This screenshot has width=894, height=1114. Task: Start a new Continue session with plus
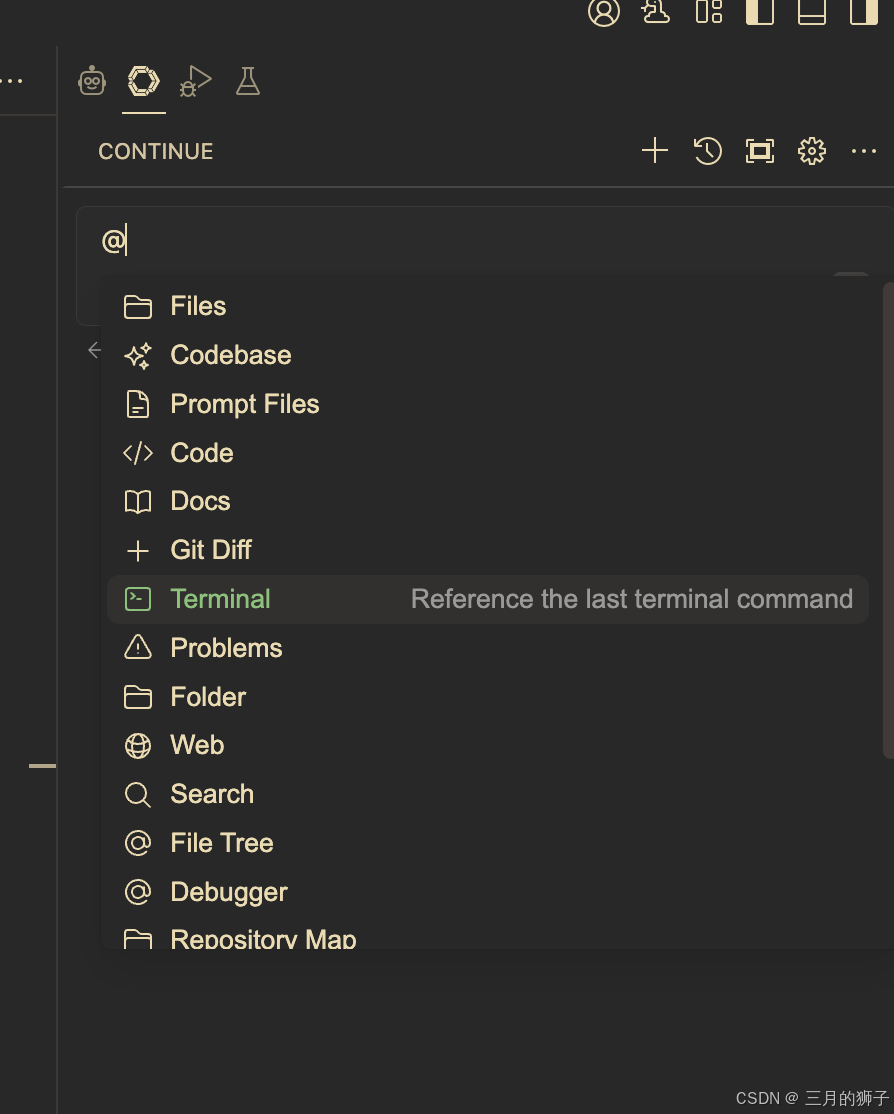point(655,151)
